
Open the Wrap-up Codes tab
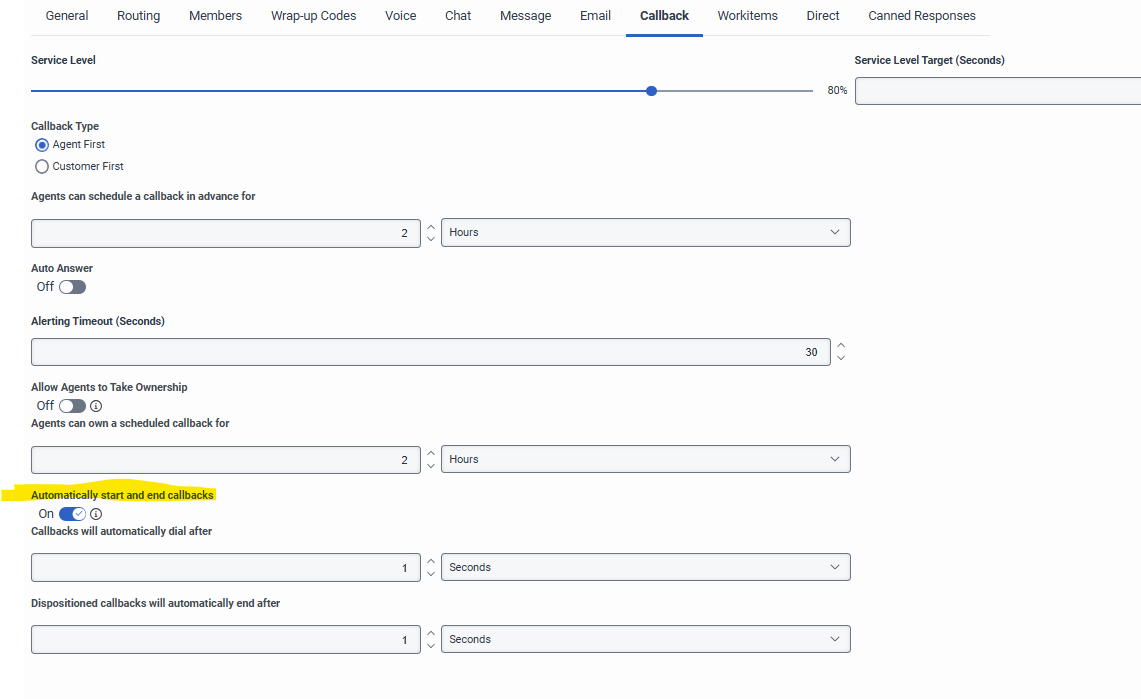pyautogui.click(x=313, y=16)
